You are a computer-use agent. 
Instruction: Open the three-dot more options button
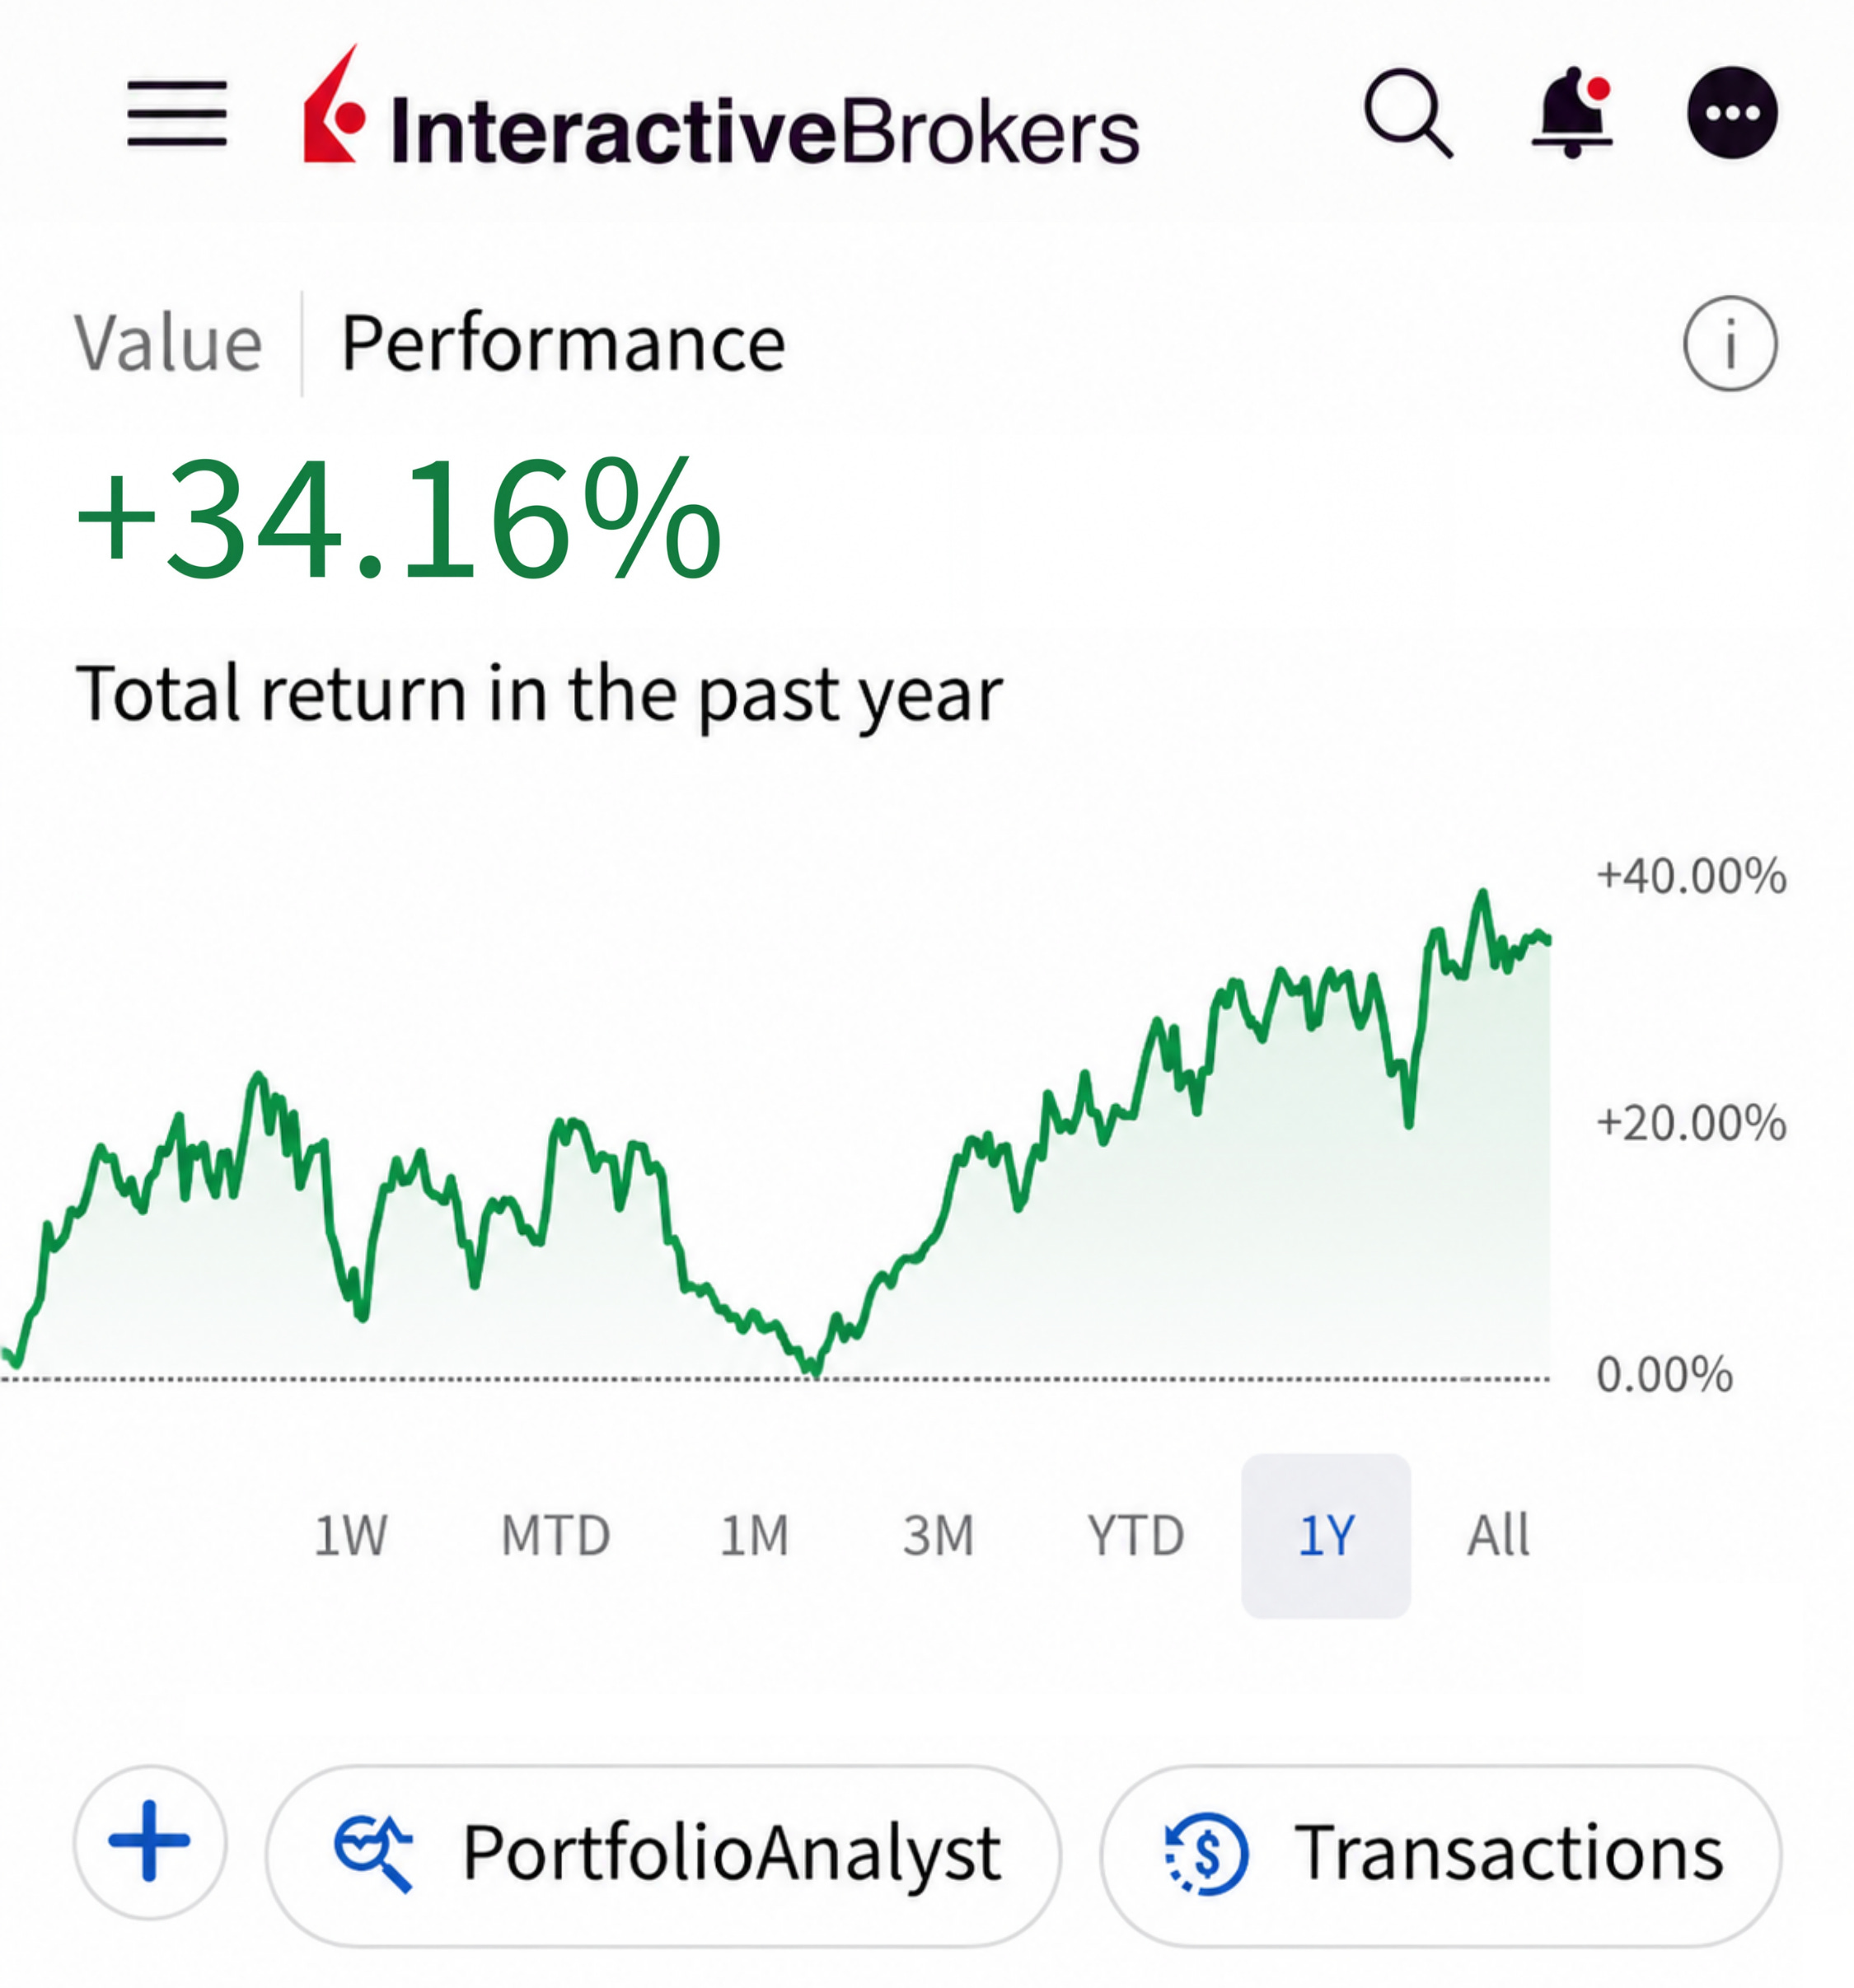point(1732,113)
